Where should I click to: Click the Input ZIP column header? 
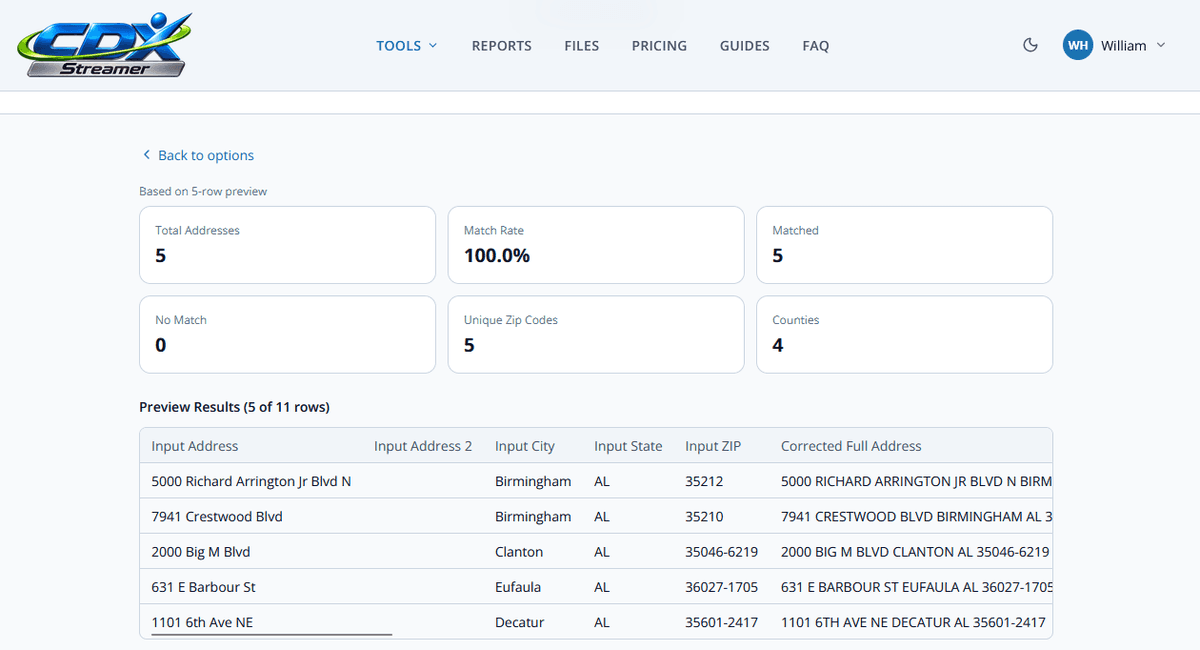point(713,446)
